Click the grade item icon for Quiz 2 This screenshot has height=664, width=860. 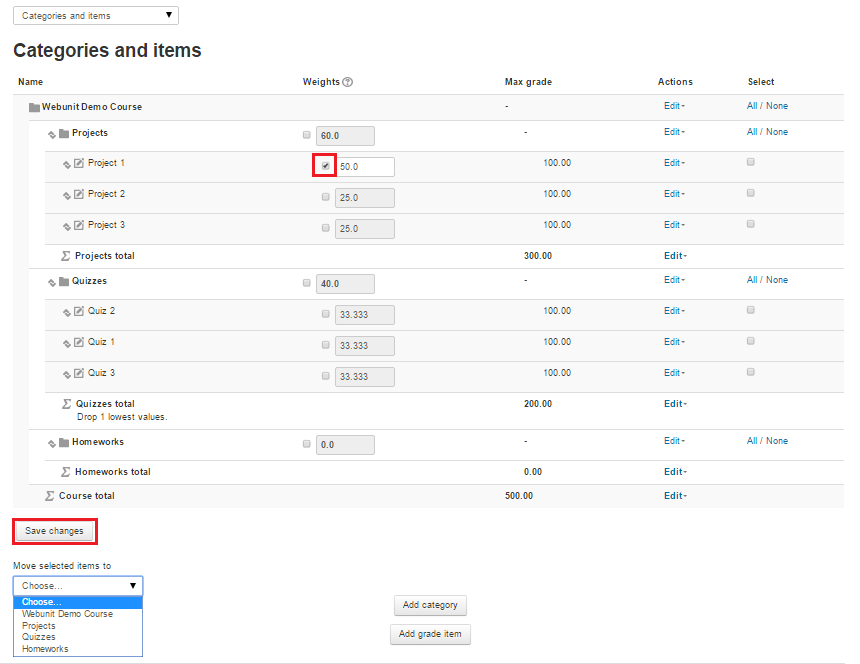[79, 312]
